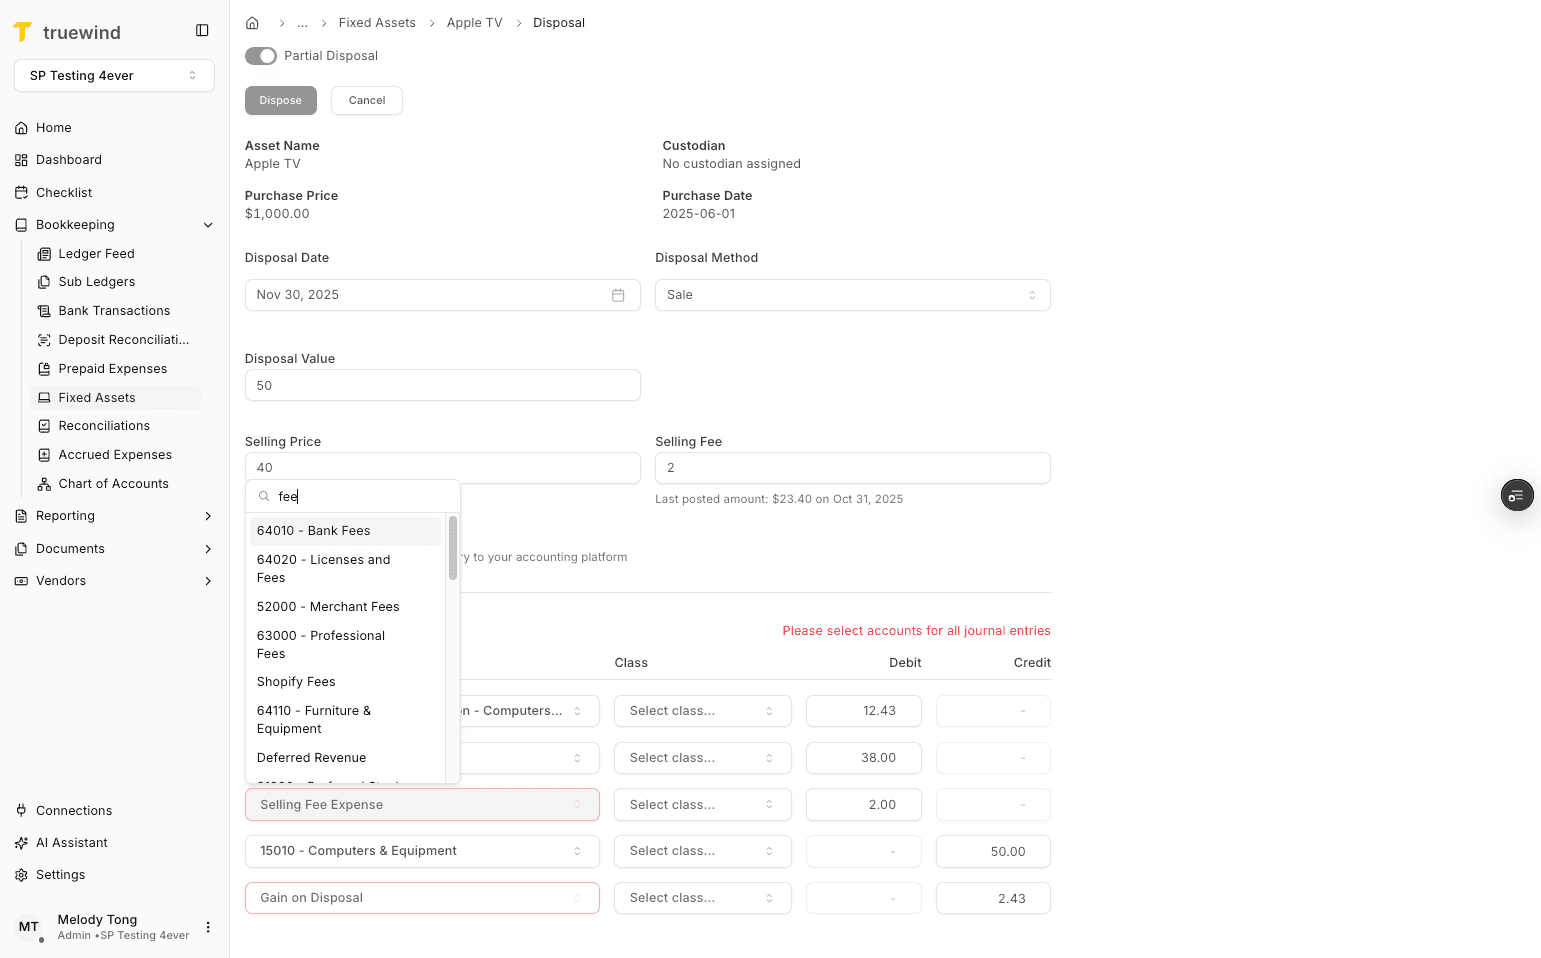Click the Cancel button
Image resolution: width=1541 pixels, height=958 pixels.
[x=366, y=100]
